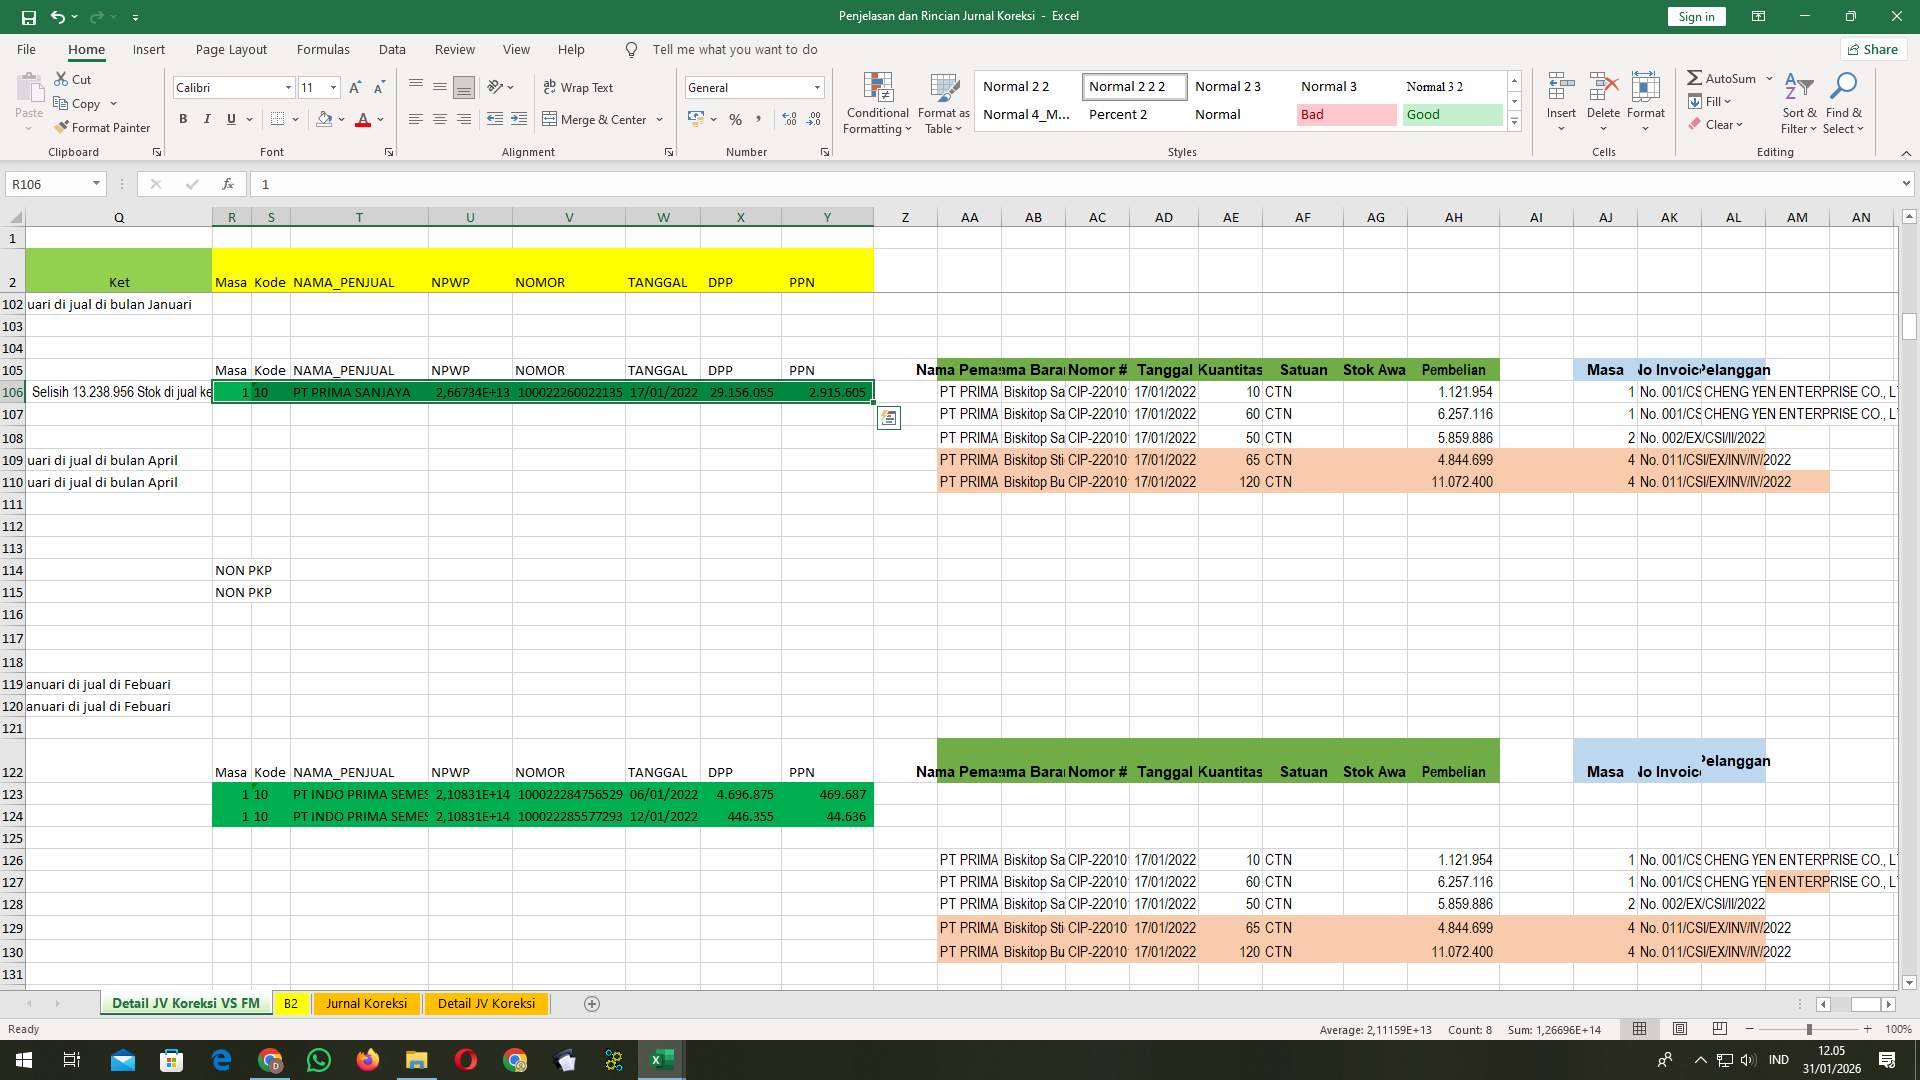Toggle Wrap Text on the selection
1920x1080 pixels.
(579, 87)
